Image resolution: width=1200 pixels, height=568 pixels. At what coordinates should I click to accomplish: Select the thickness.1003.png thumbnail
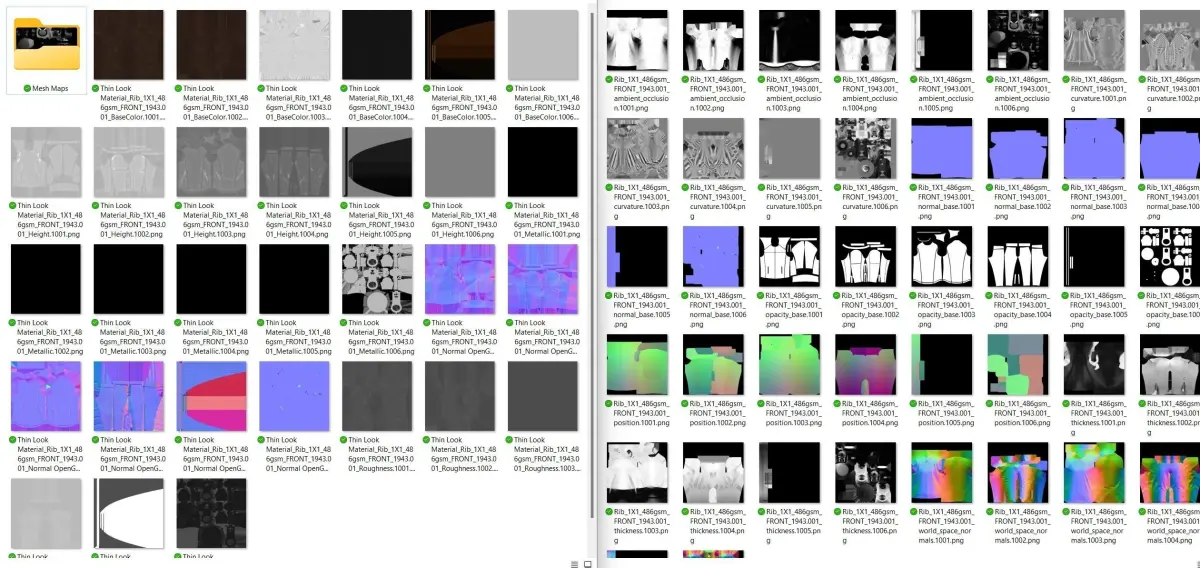pos(638,473)
